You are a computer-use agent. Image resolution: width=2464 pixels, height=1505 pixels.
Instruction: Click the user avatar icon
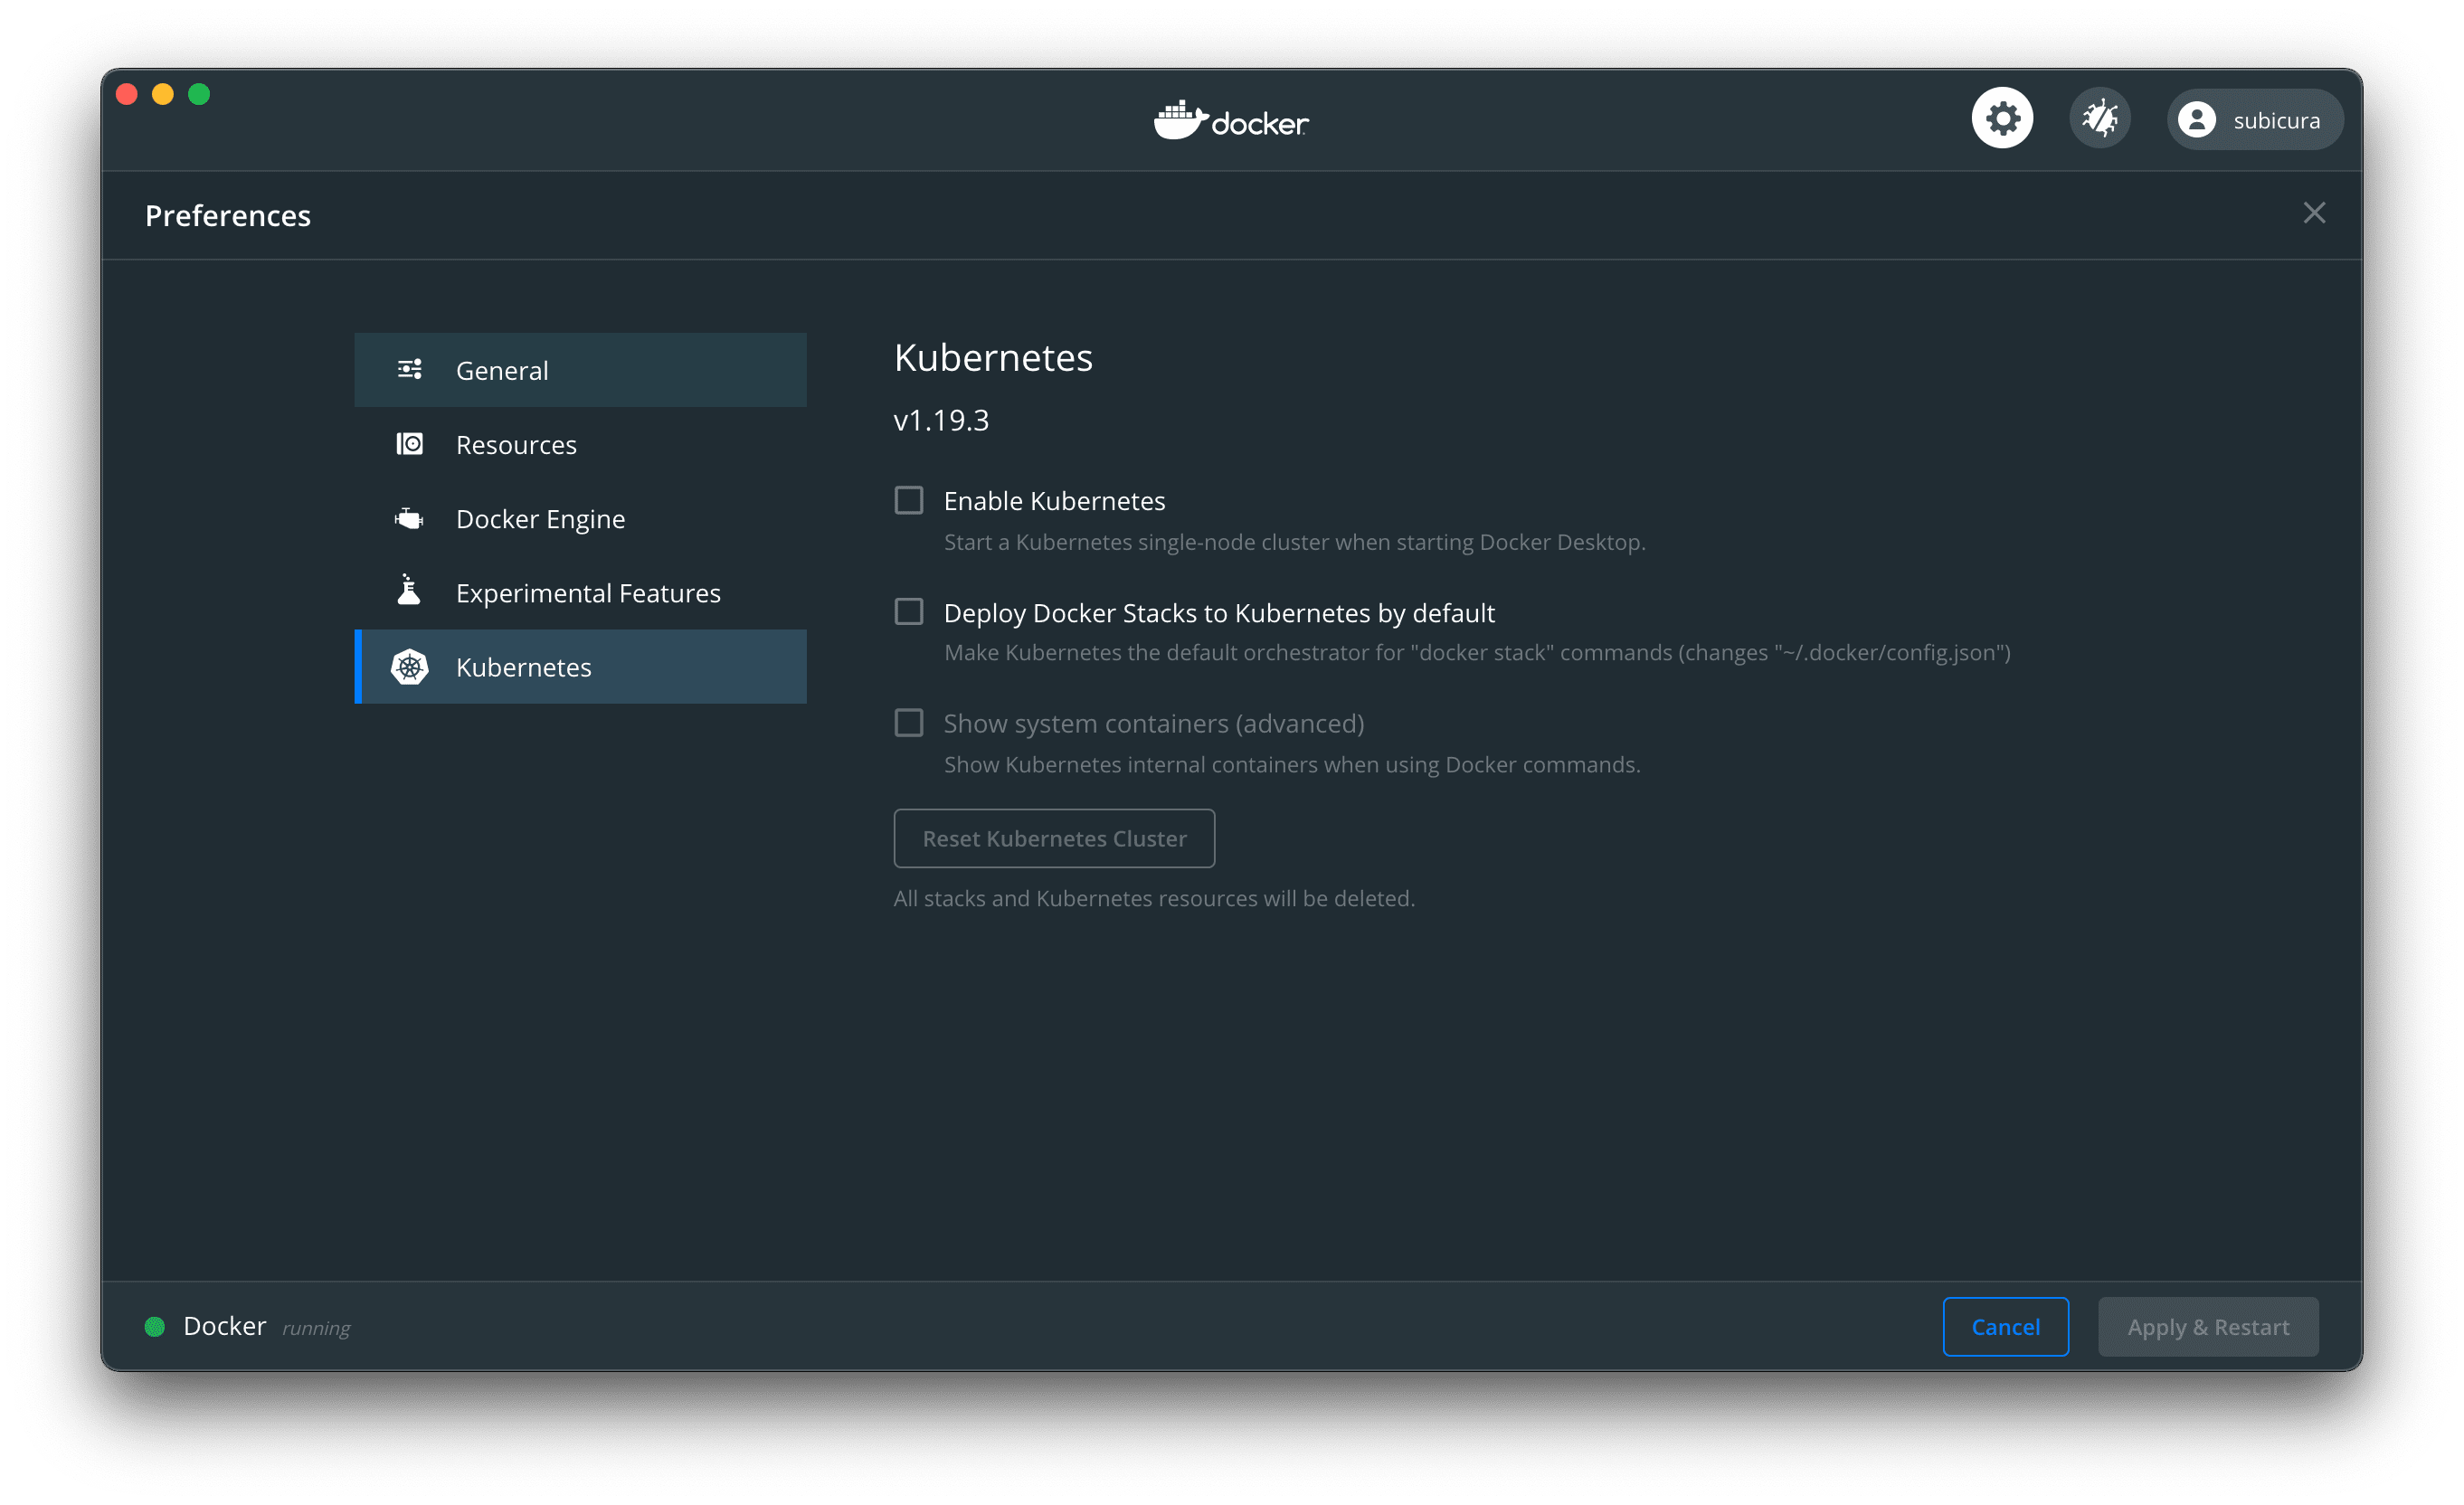[2196, 120]
